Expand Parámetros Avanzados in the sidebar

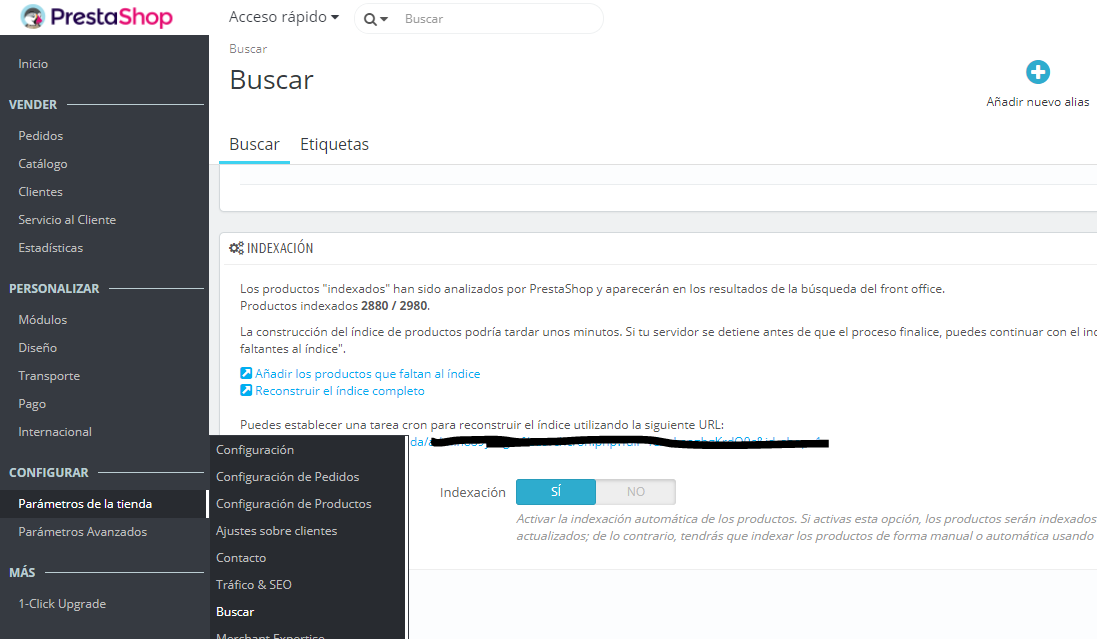[x=82, y=532]
